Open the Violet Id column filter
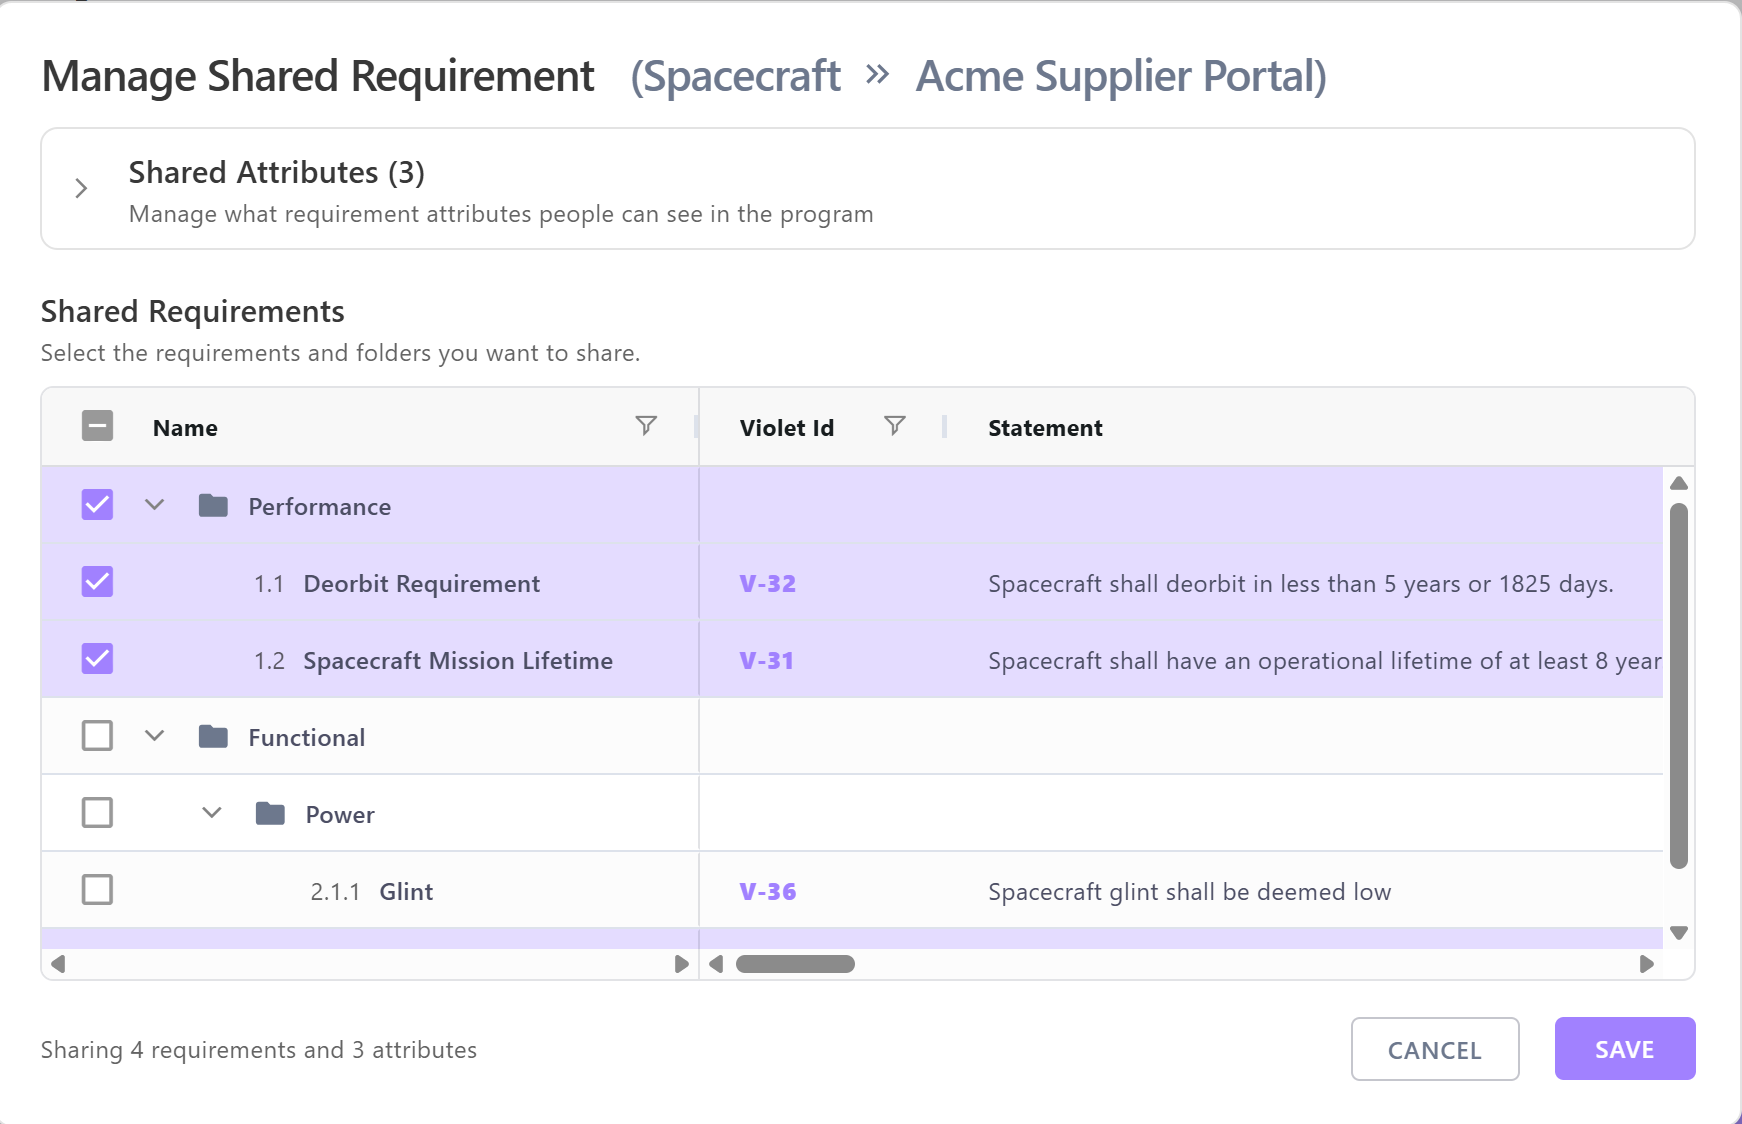 click(895, 426)
